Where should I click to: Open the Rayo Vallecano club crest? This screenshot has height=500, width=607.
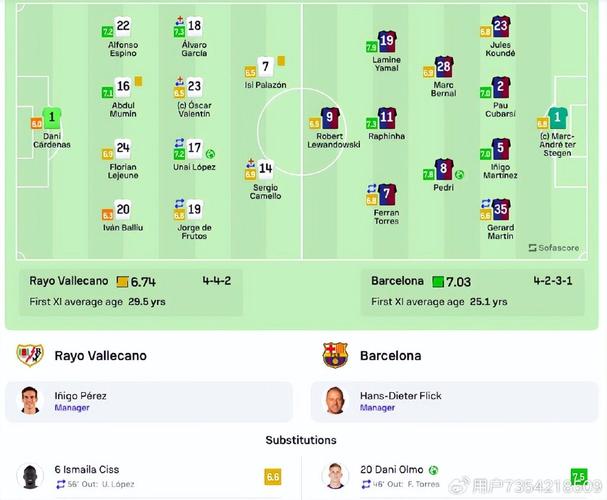pos(30,355)
